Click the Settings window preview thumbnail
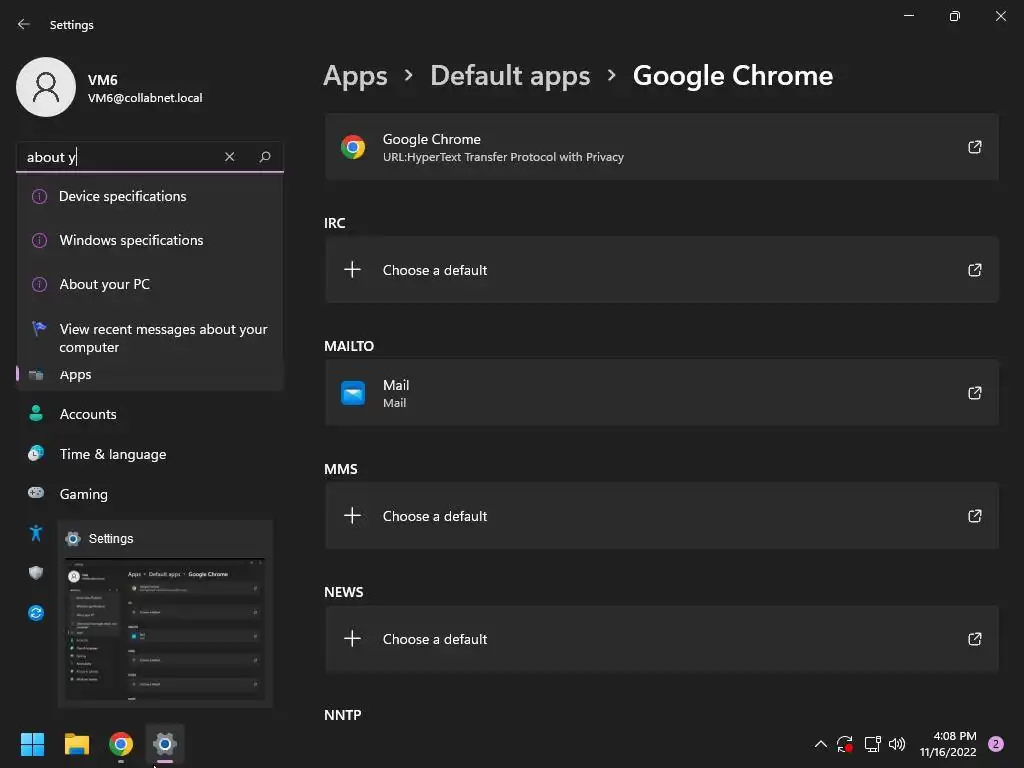Viewport: 1024px width, 768px height. [165, 630]
